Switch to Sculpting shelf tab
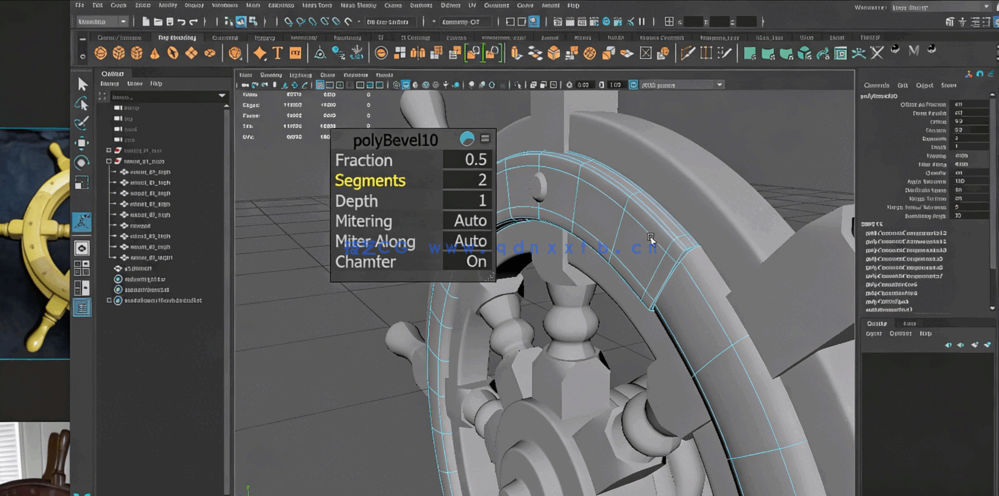Image resolution: width=999 pixels, height=496 pixels. 224,38
